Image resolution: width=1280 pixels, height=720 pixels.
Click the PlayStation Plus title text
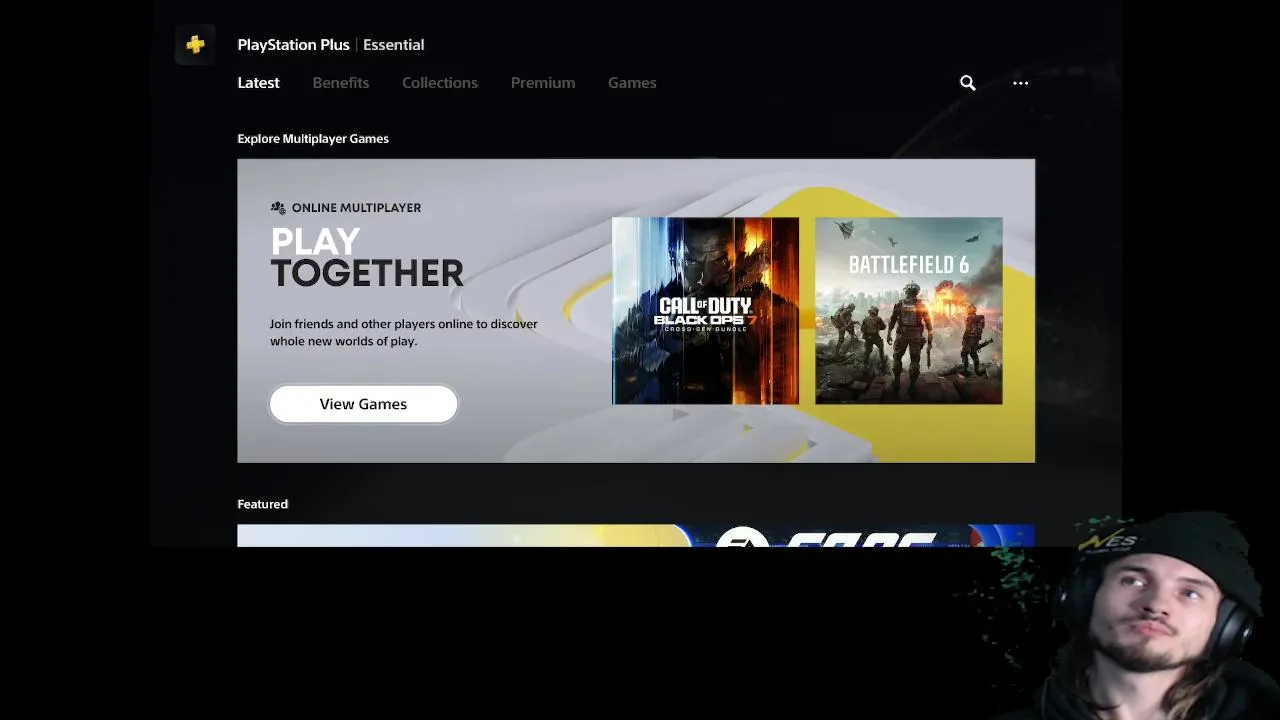(293, 45)
